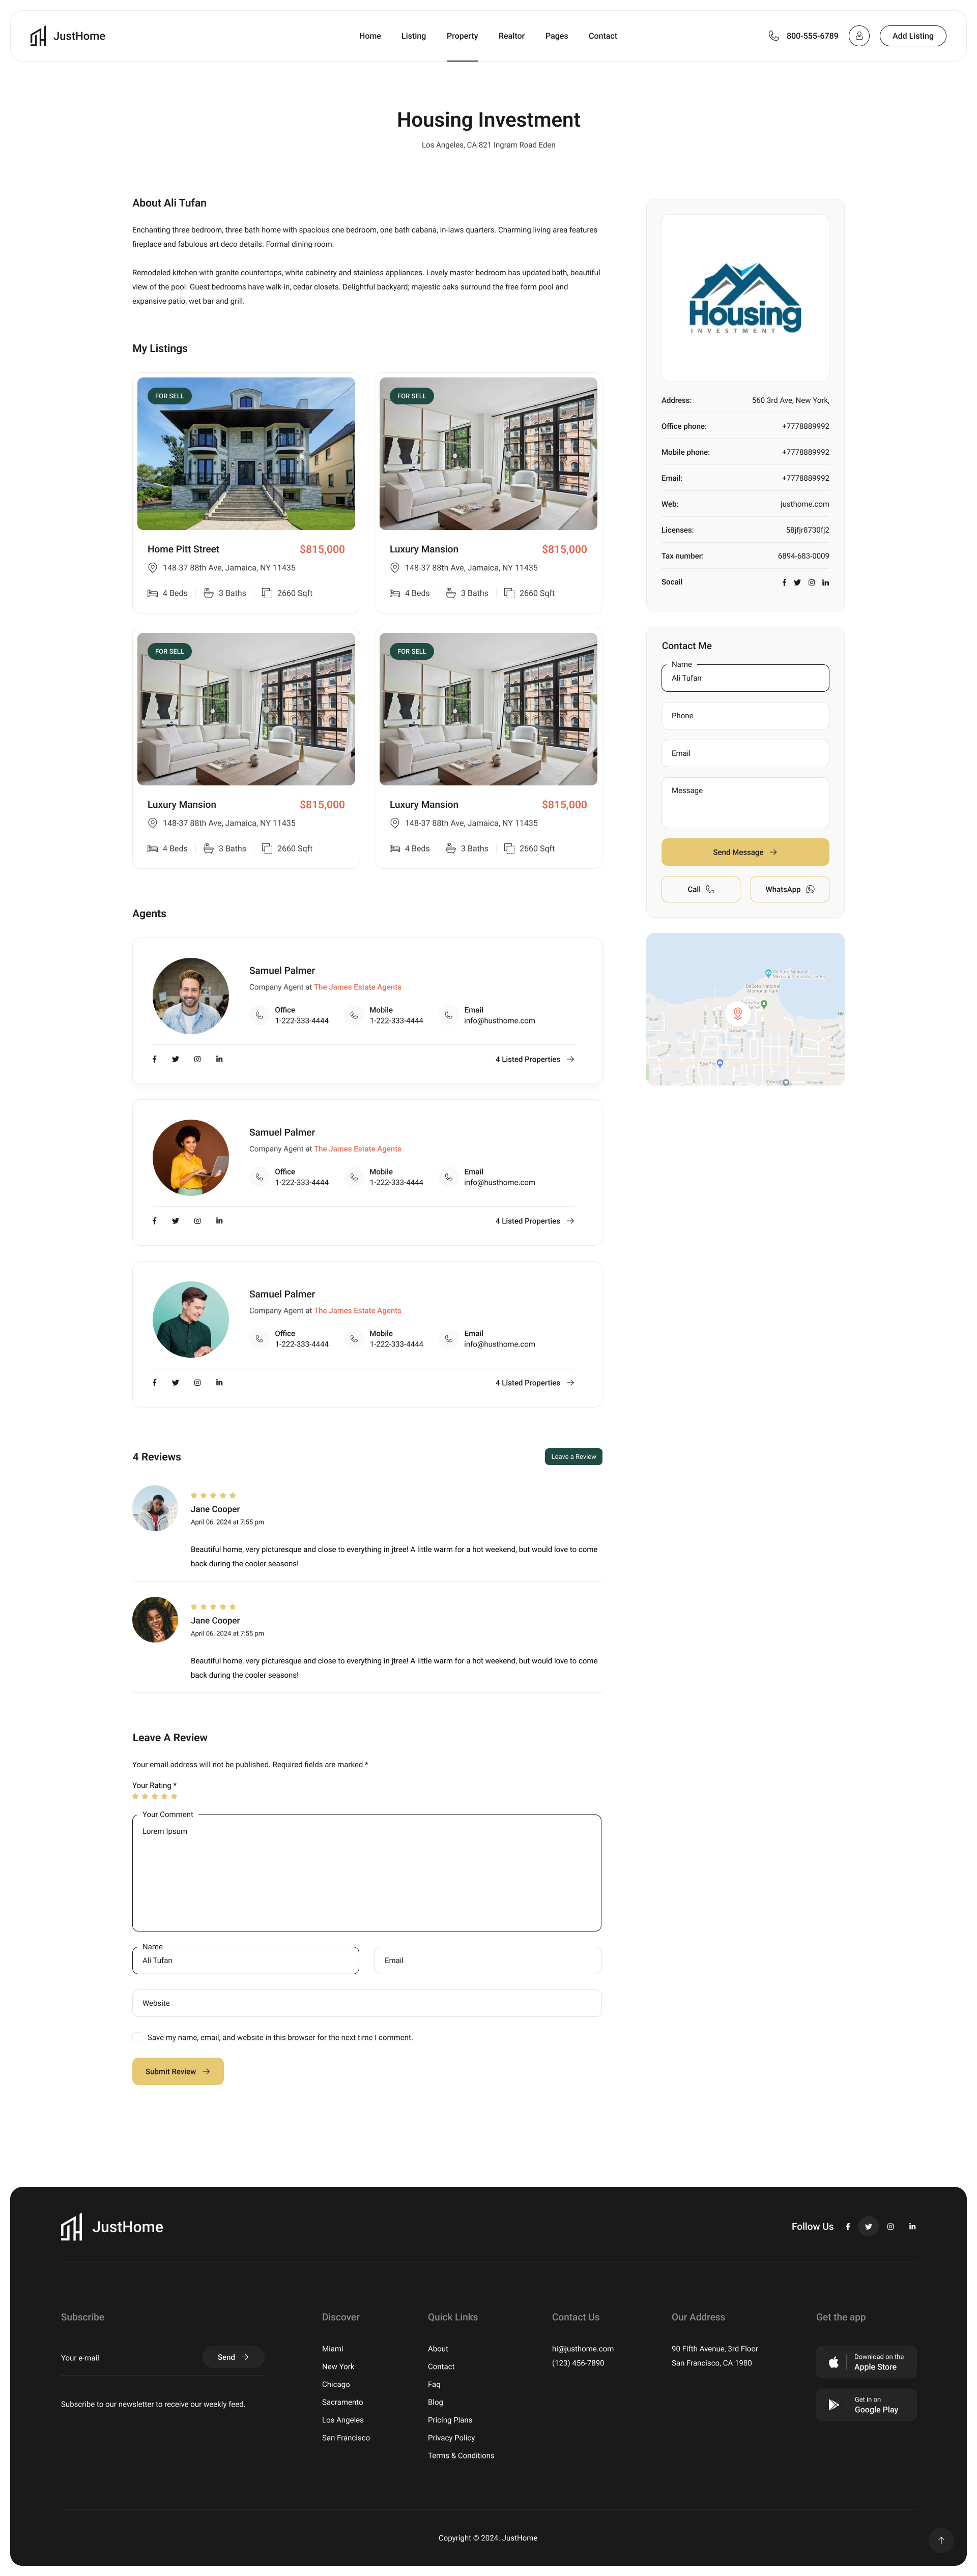Viewport: 977px width, 2576px height.
Task: Enable Save my name, email, and website checkbox
Action: click(x=137, y=2037)
